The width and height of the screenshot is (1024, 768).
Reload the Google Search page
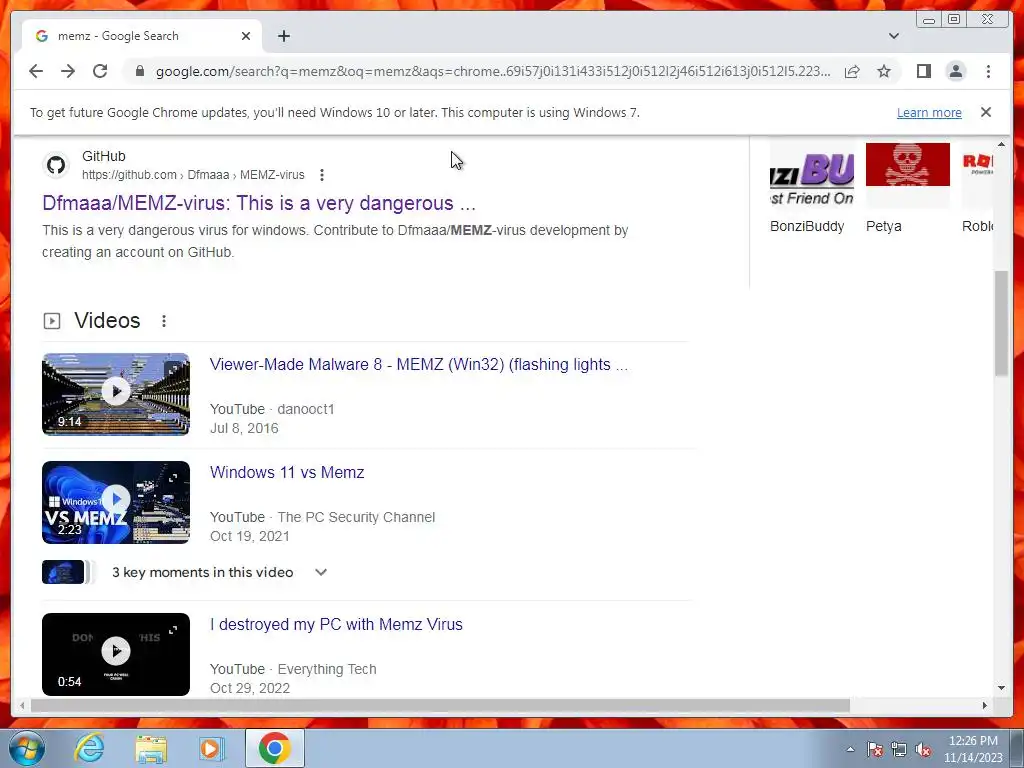(100, 71)
